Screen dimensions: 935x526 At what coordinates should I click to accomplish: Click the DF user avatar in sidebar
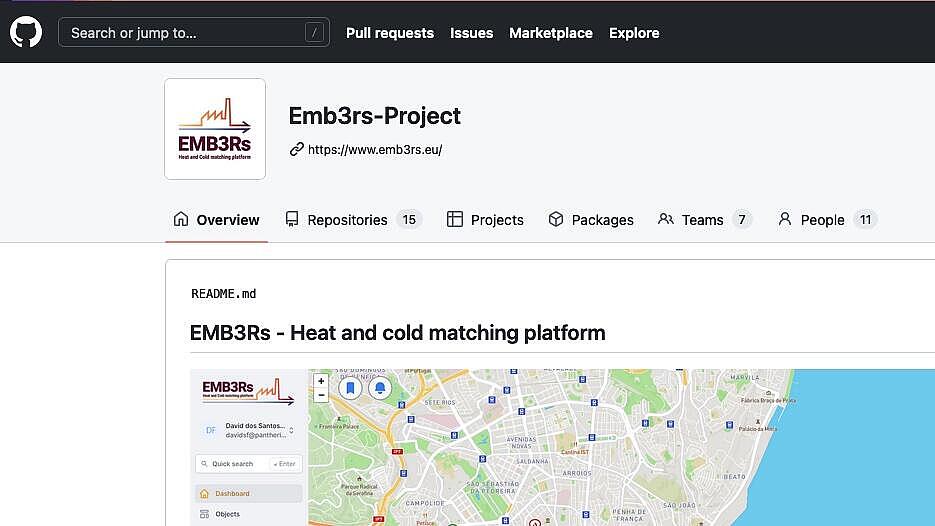point(210,430)
